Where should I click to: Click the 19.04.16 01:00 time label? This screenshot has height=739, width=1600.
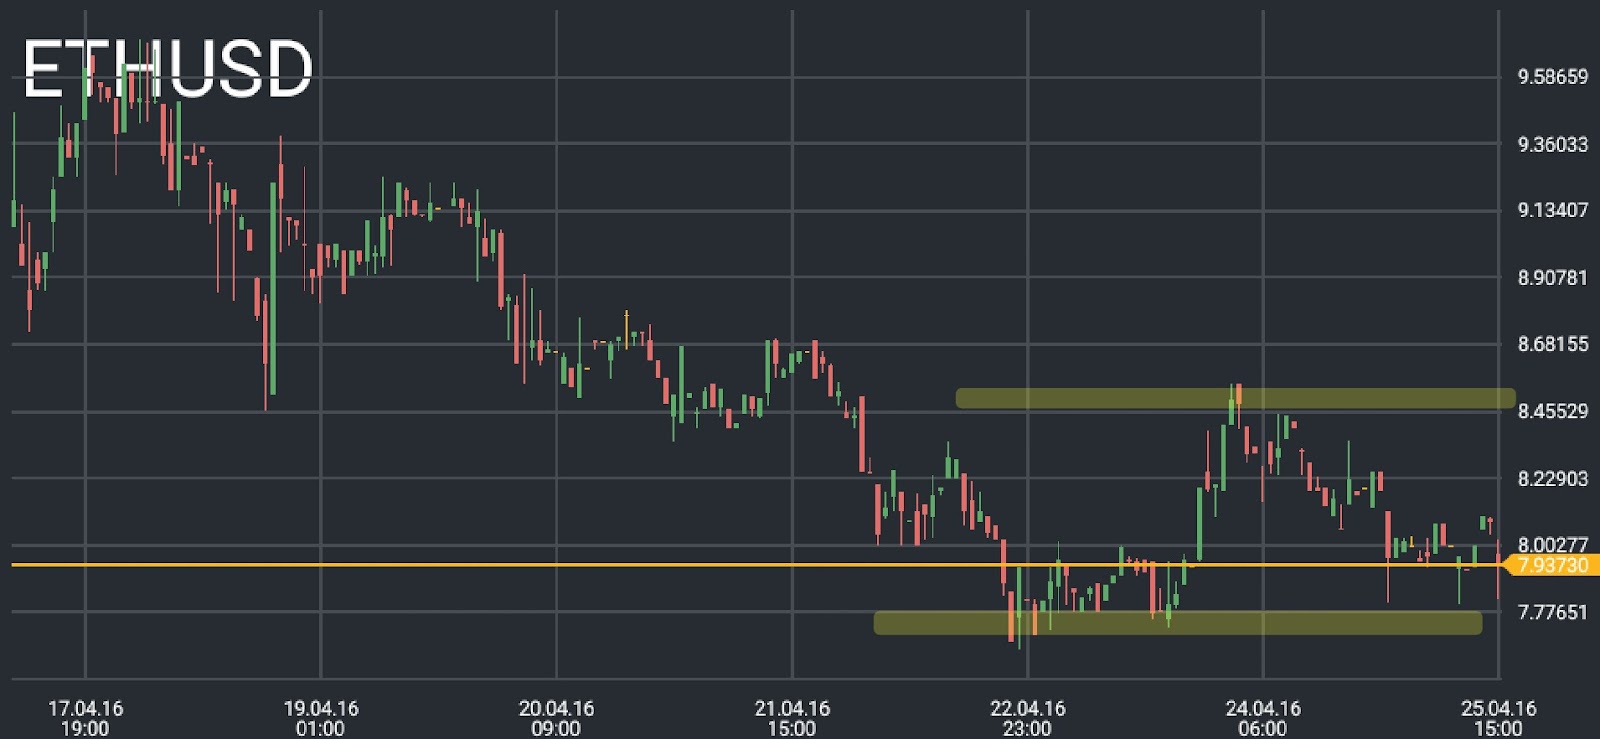coord(321,718)
